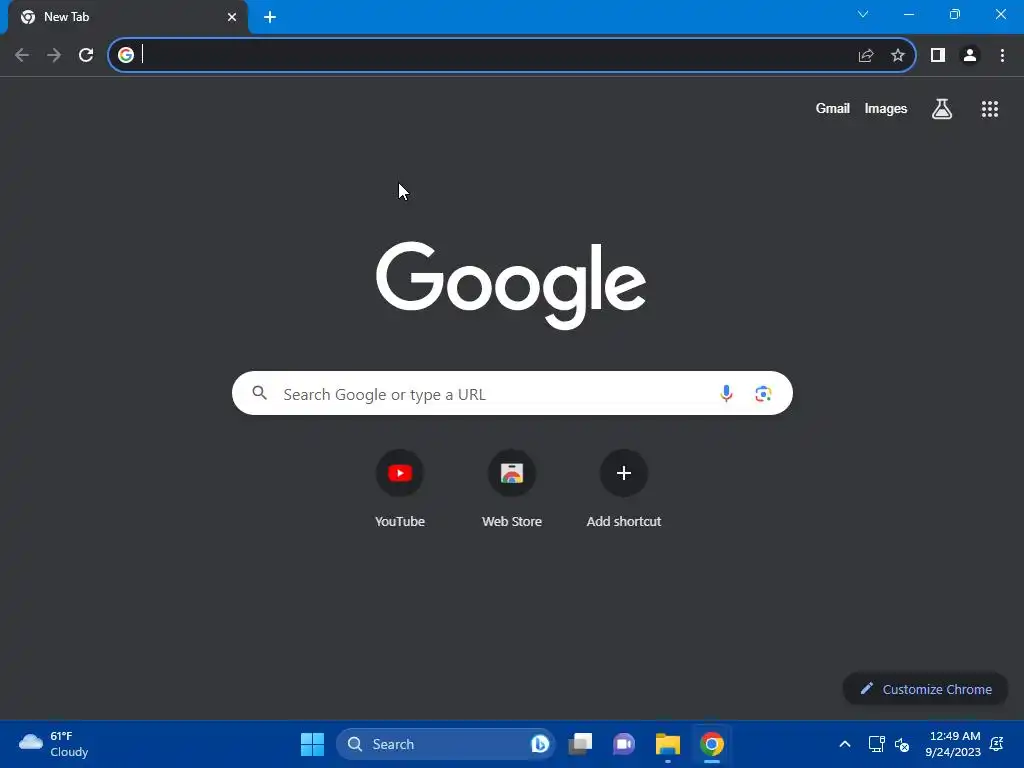Click the back navigation arrow
Viewport: 1024px width, 768px height.
point(22,55)
